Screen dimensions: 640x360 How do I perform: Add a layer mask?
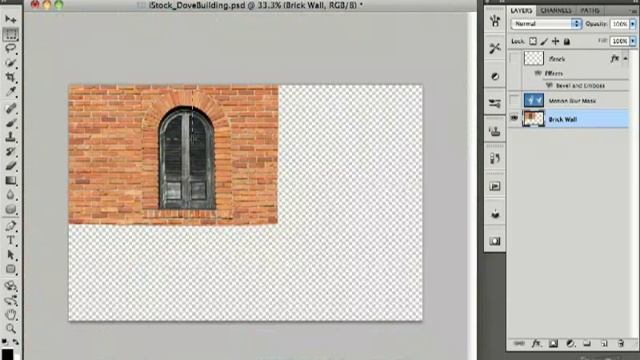[553, 344]
